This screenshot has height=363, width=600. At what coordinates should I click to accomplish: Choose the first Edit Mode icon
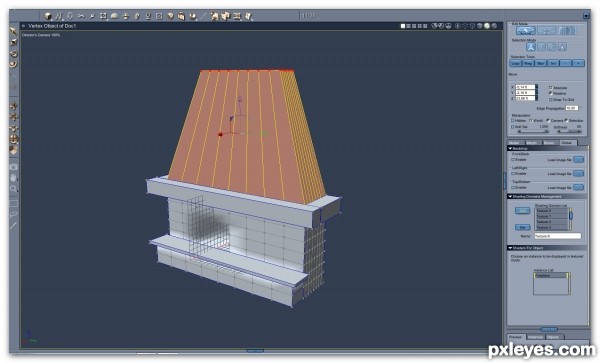point(526,31)
